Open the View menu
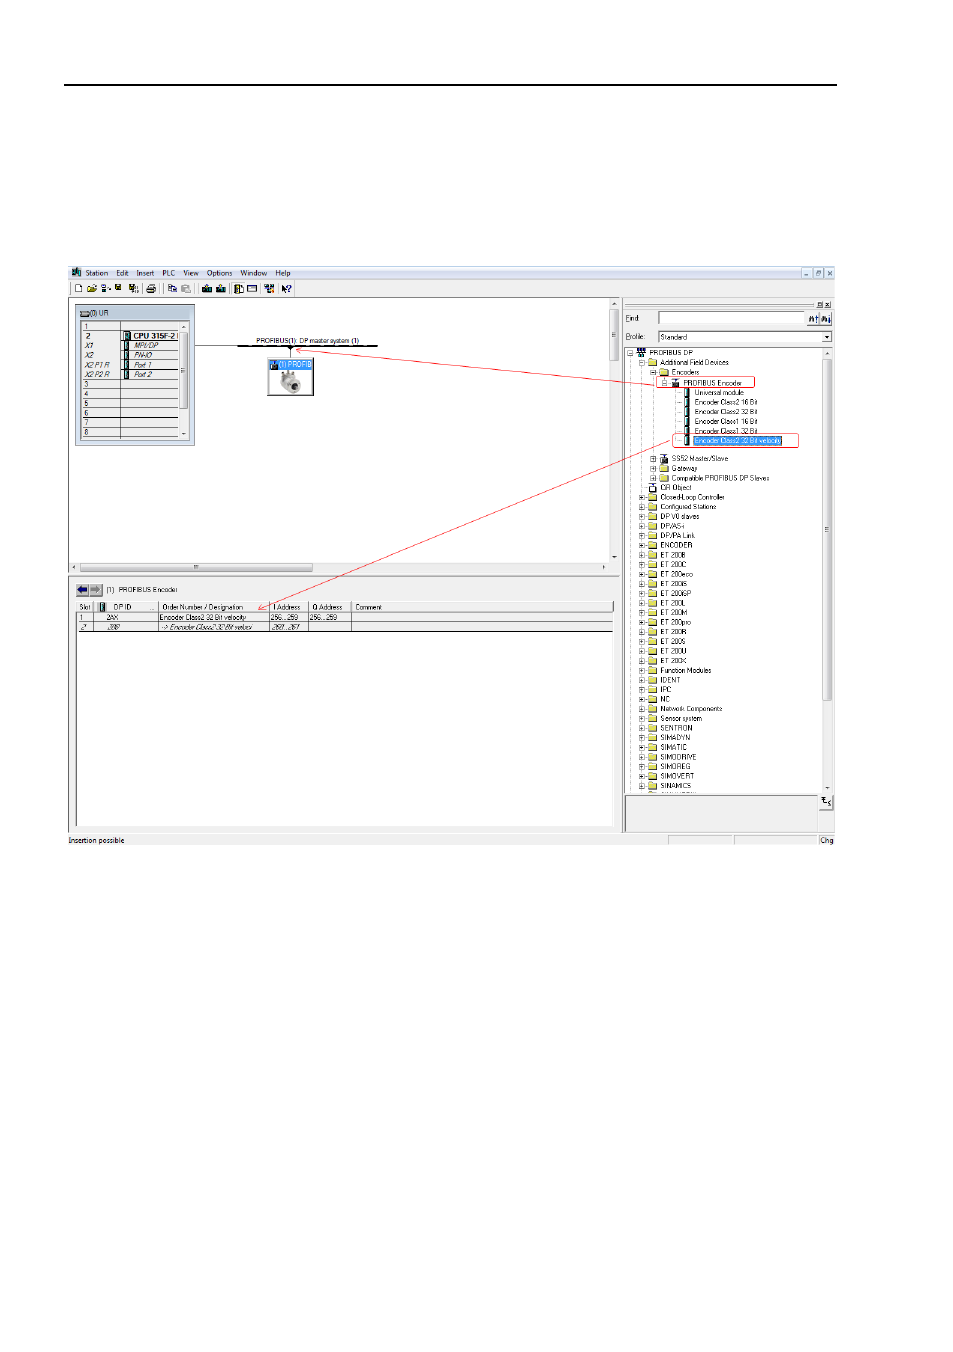953x1352 pixels. [x=191, y=273]
